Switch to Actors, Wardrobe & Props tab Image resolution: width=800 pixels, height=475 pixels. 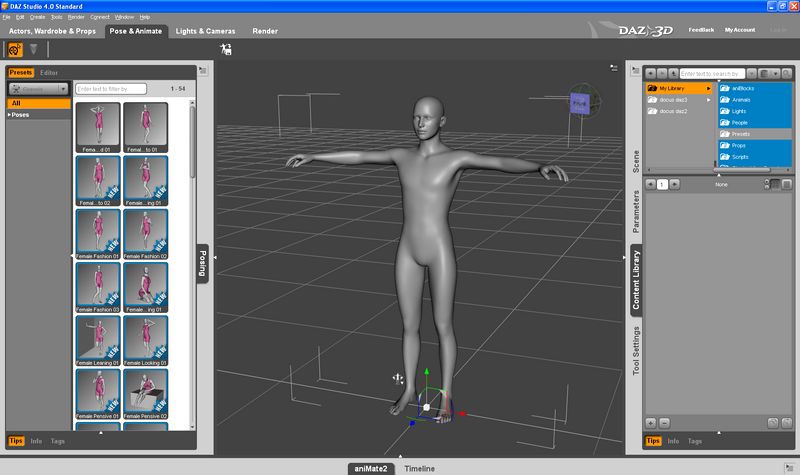52,31
